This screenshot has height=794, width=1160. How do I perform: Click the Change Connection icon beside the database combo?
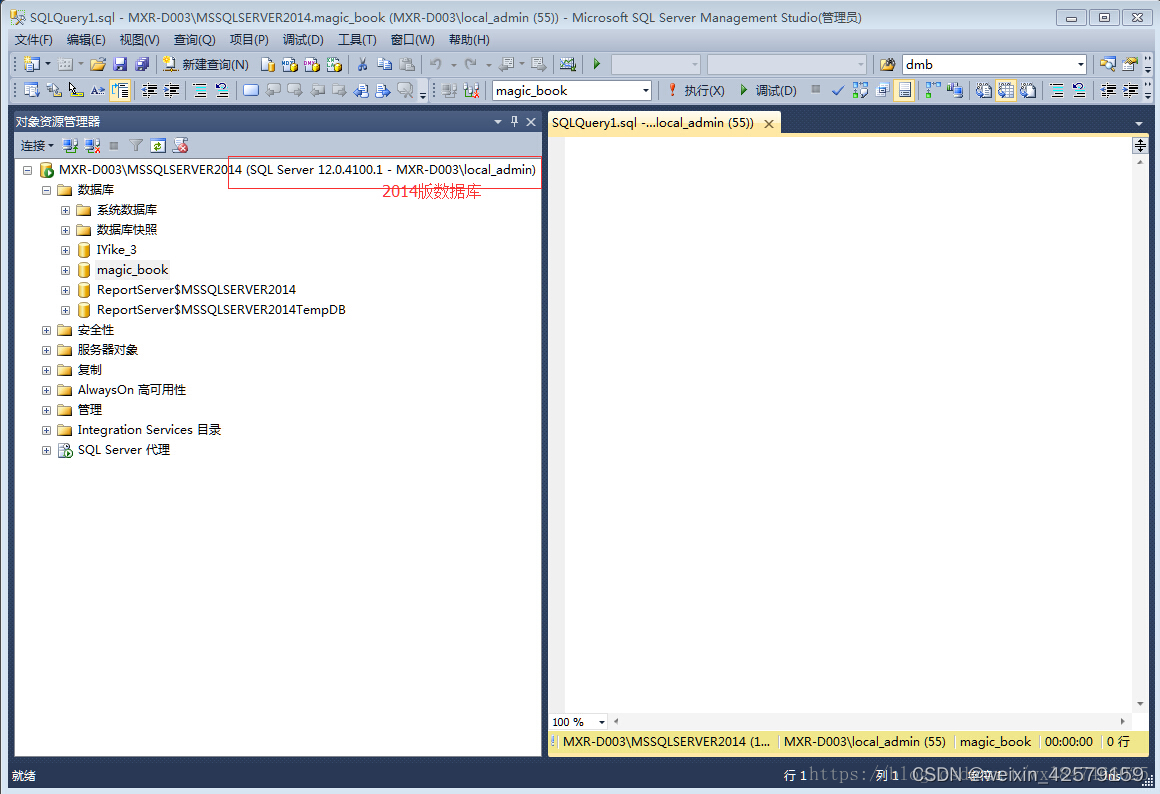click(x=471, y=90)
